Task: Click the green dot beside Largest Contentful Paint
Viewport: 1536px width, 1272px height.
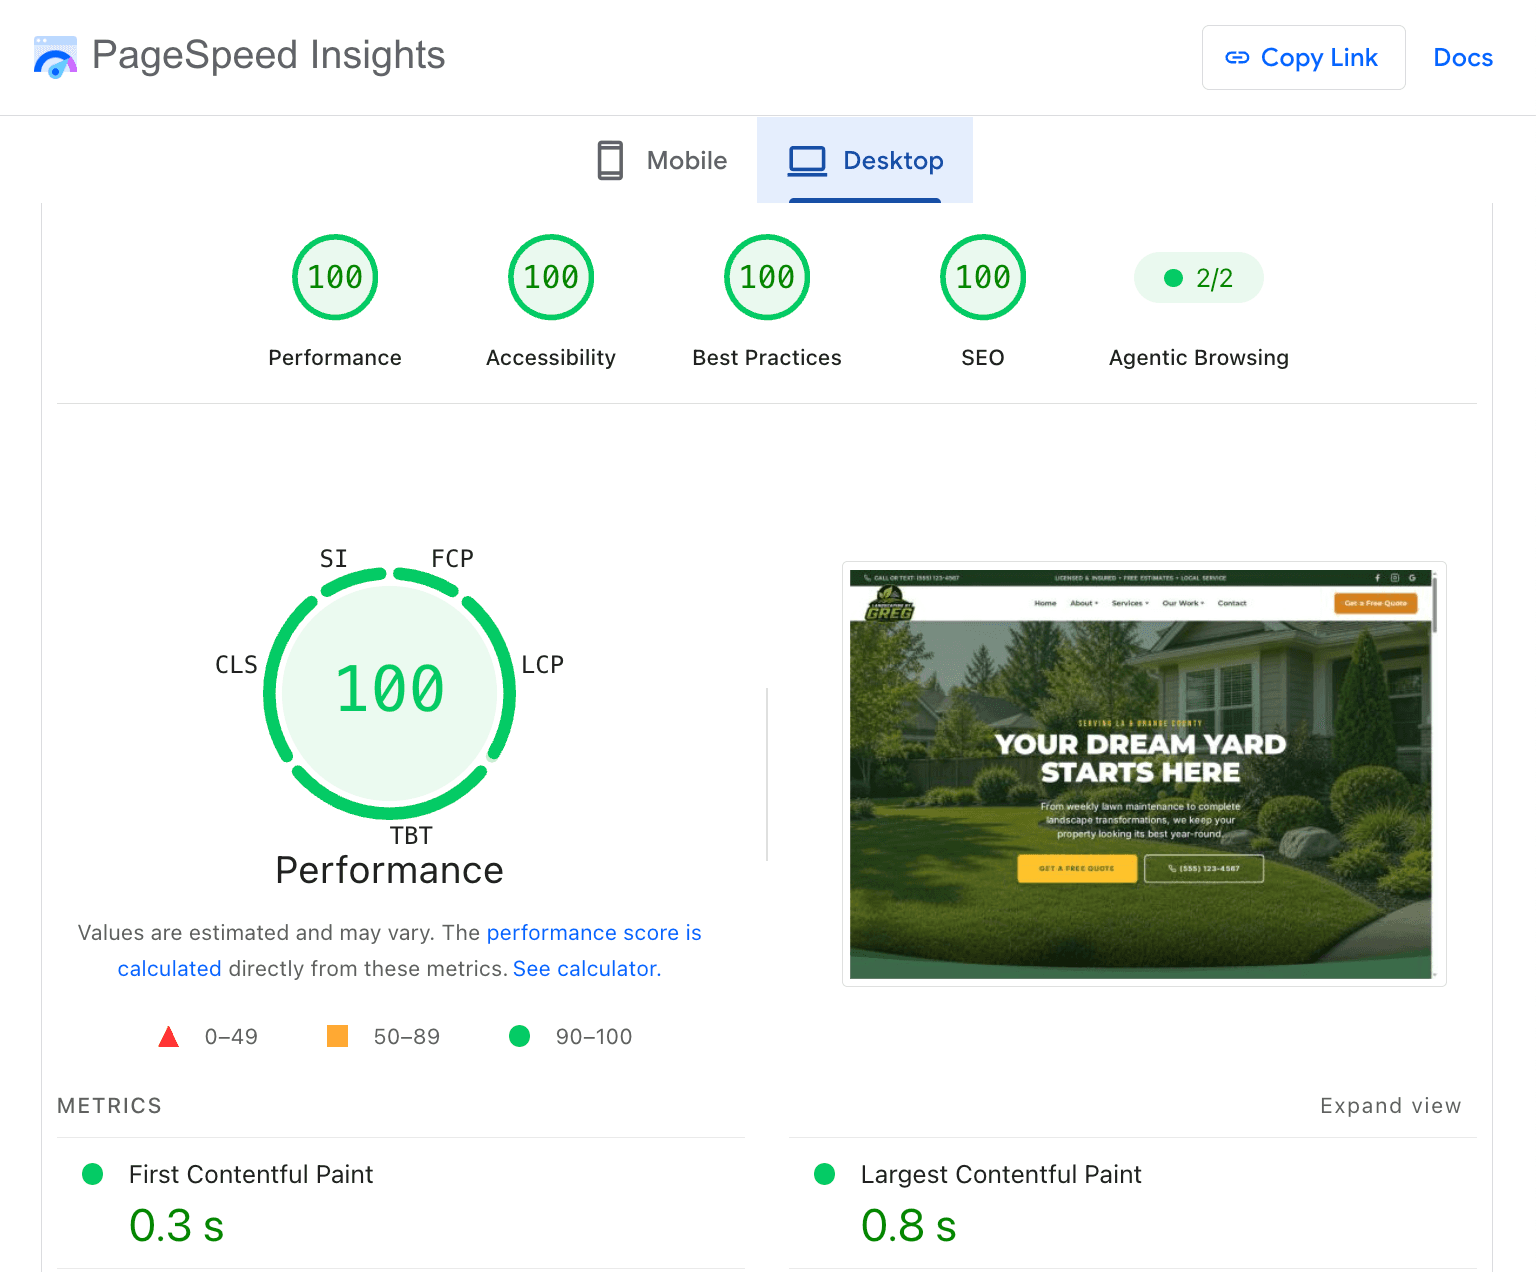Action: (825, 1174)
